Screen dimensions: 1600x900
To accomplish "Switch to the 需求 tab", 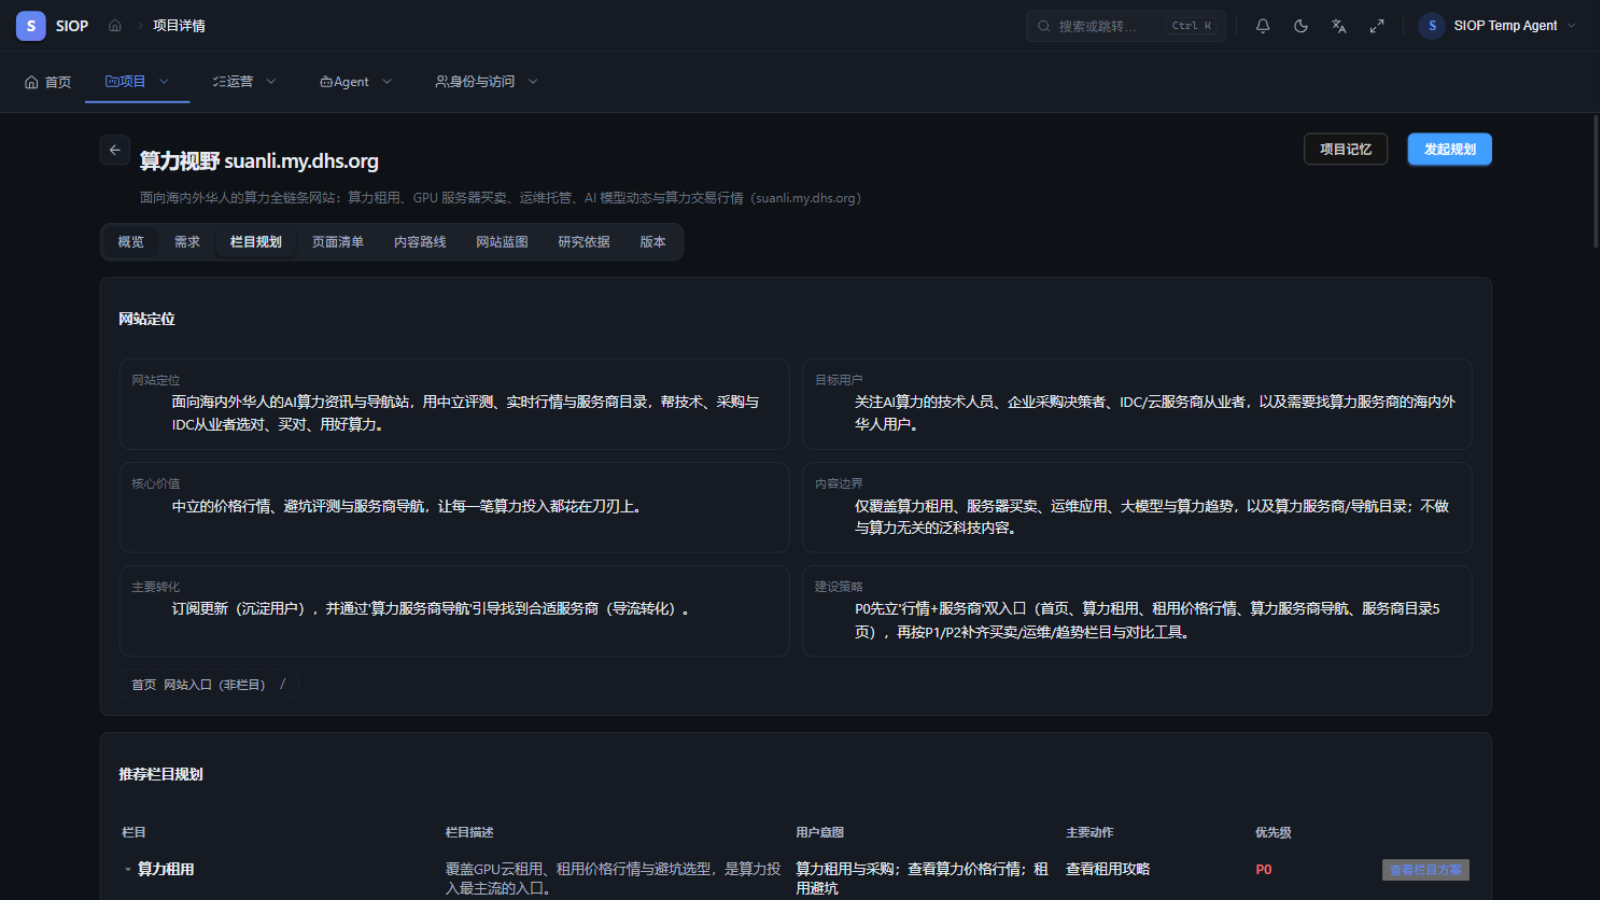I will point(187,242).
